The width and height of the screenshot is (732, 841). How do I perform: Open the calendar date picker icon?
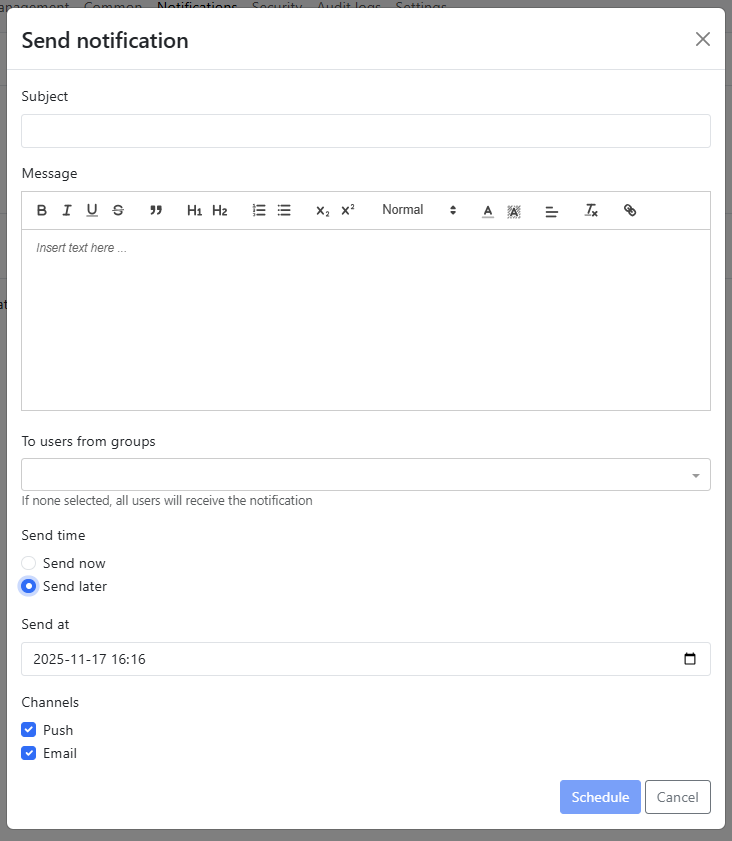pyautogui.click(x=690, y=659)
